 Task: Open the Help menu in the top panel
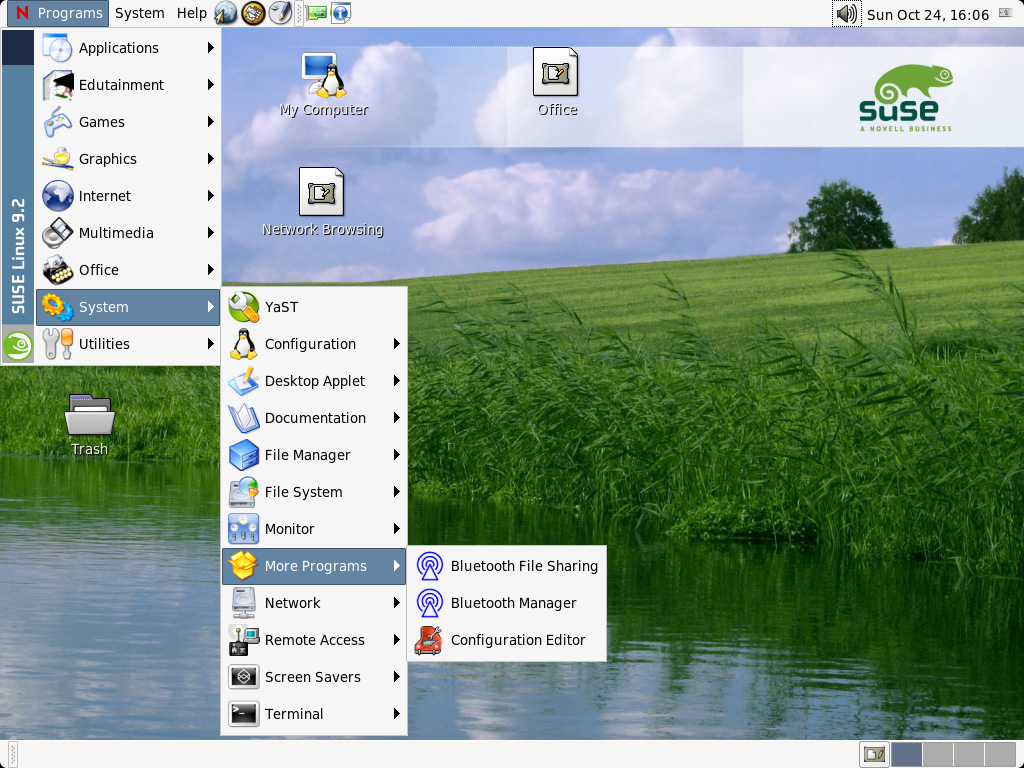(191, 13)
